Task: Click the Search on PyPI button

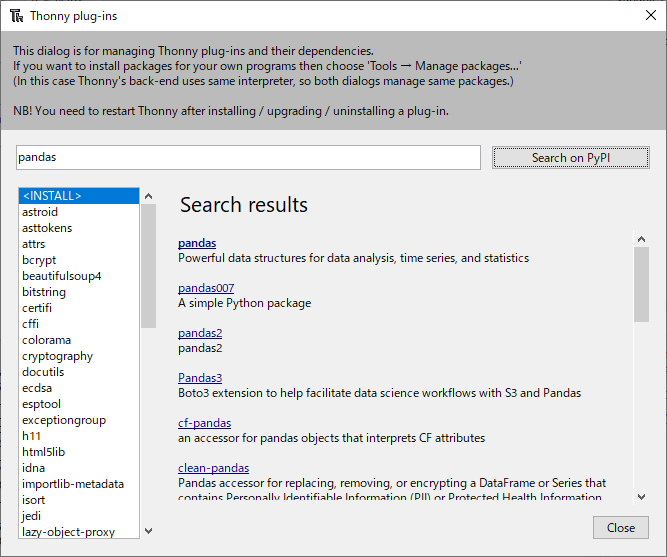Action: (x=570, y=157)
